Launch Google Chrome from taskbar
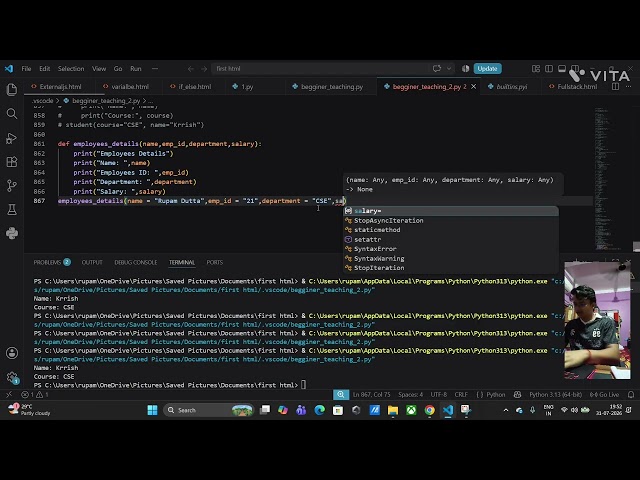This screenshot has height=480, width=640. (x=429, y=410)
